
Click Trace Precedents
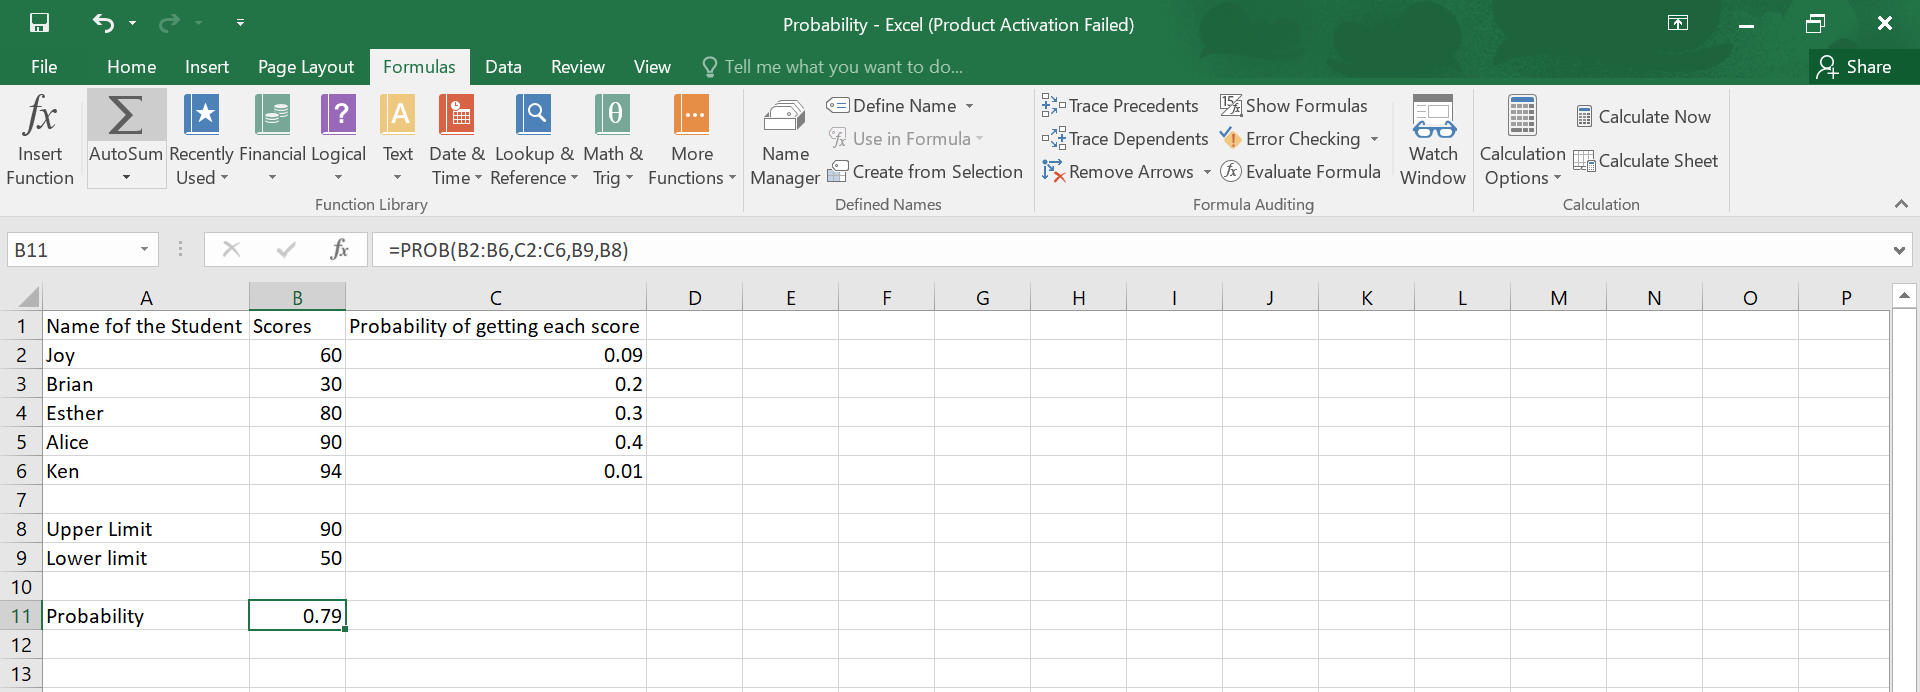[1120, 106]
